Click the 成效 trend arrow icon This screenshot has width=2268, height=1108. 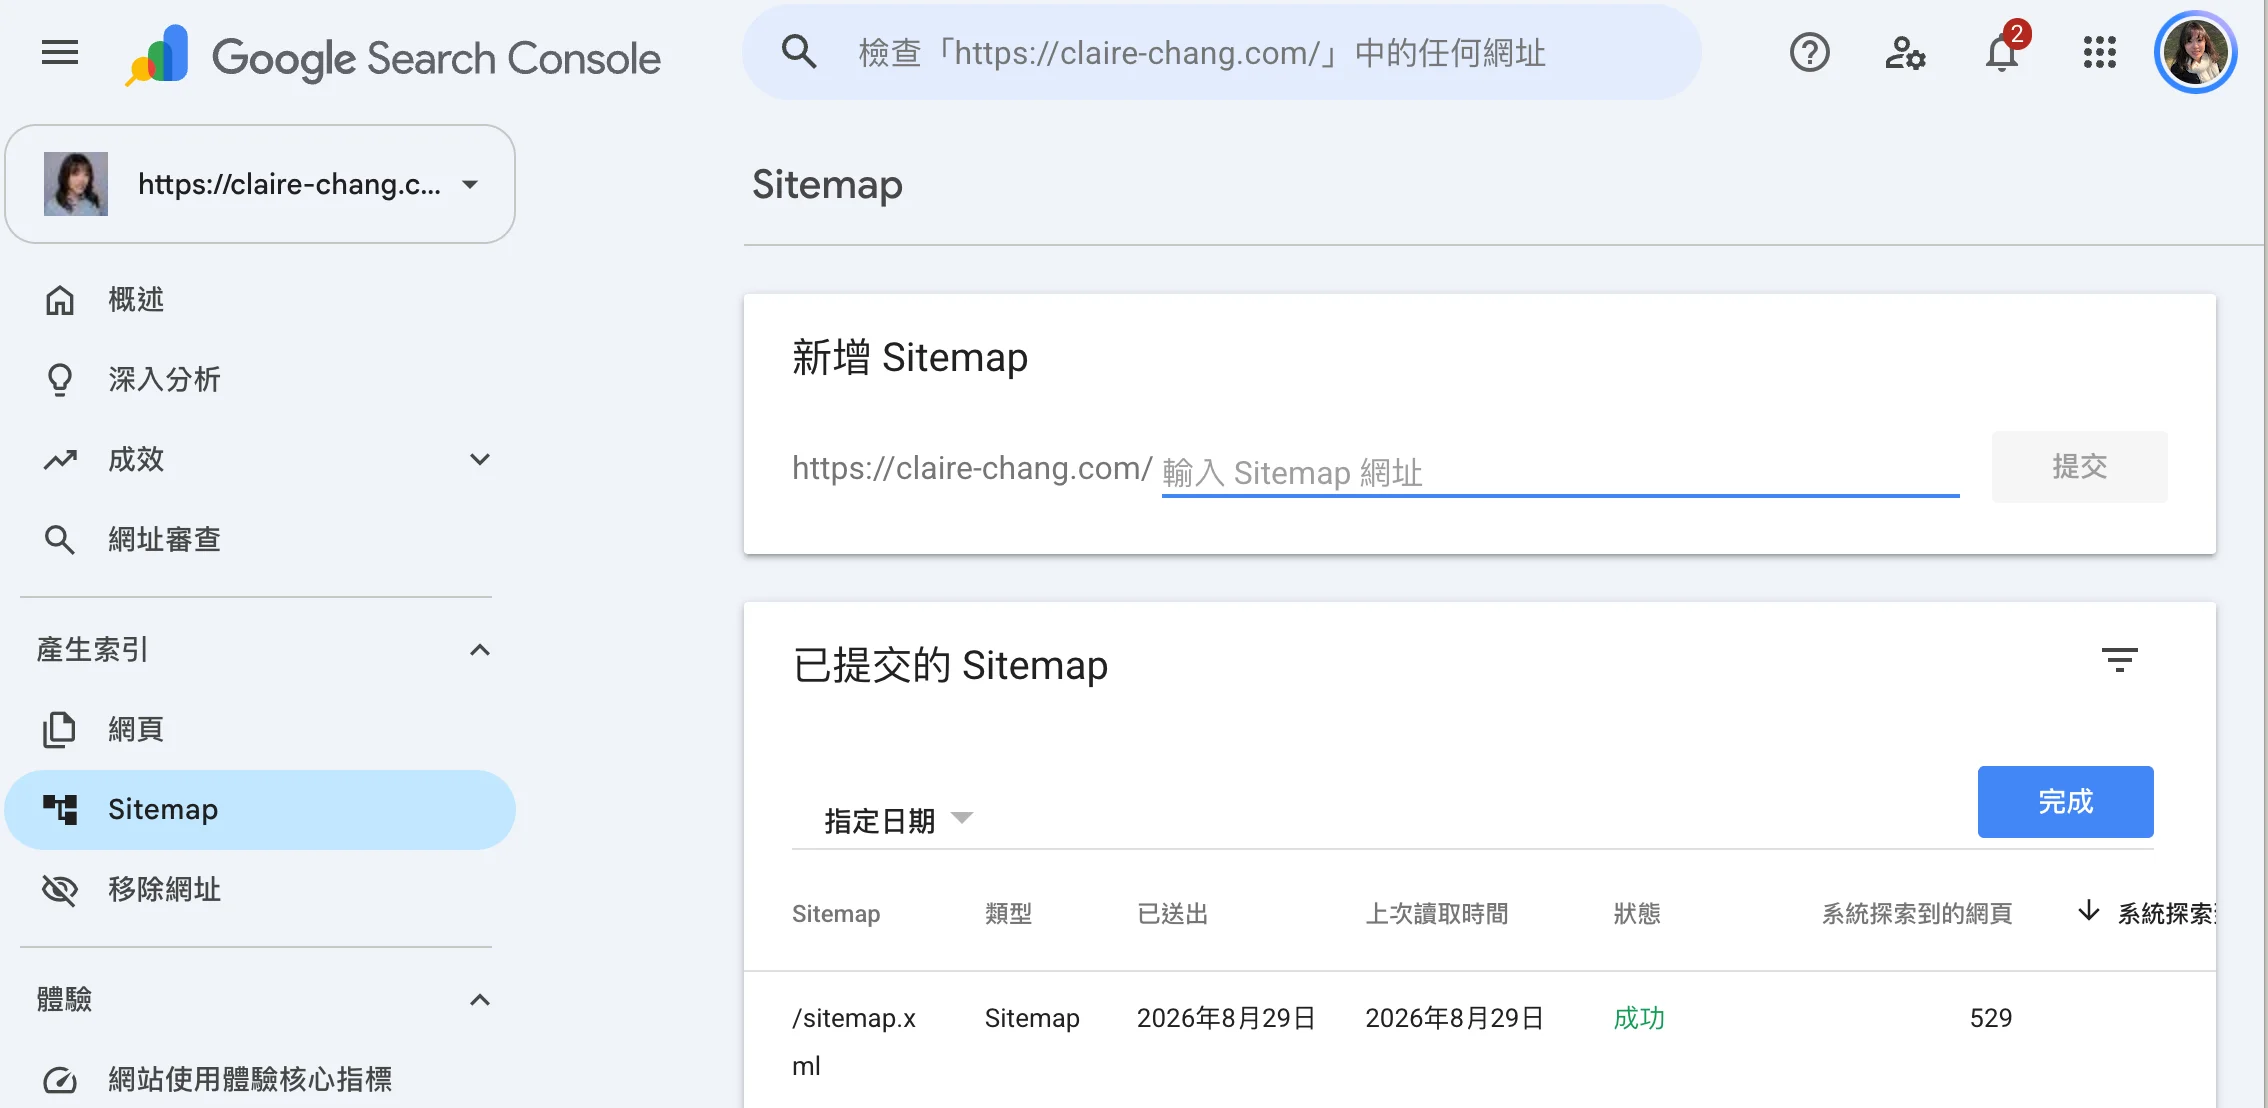(60, 460)
